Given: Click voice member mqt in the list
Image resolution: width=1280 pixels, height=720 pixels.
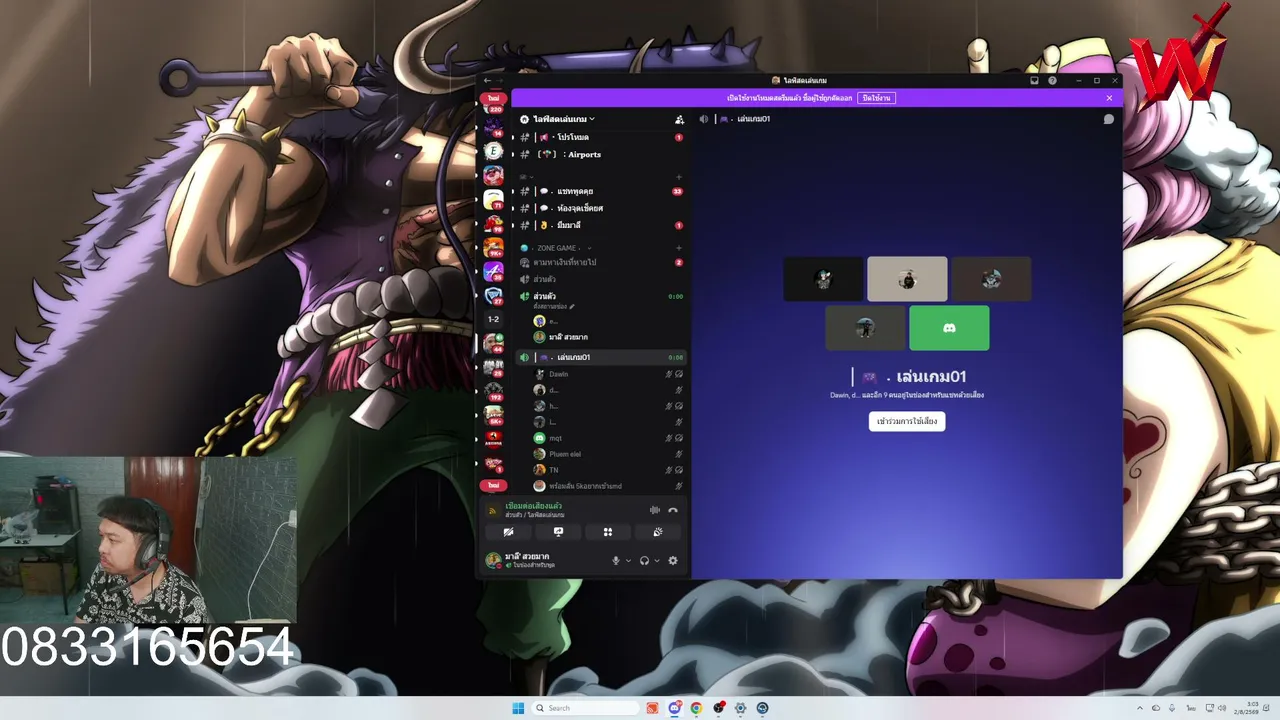Looking at the screenshot, I should click(608, 438).
